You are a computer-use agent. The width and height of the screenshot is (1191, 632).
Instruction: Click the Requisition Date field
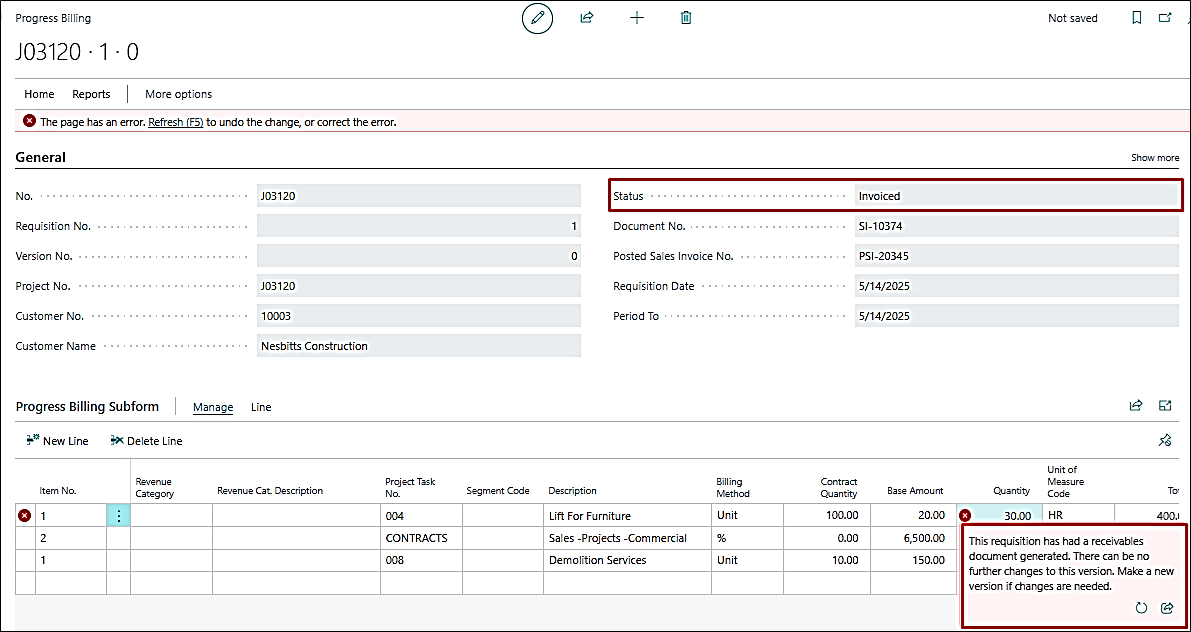(x=1017, y=286)
